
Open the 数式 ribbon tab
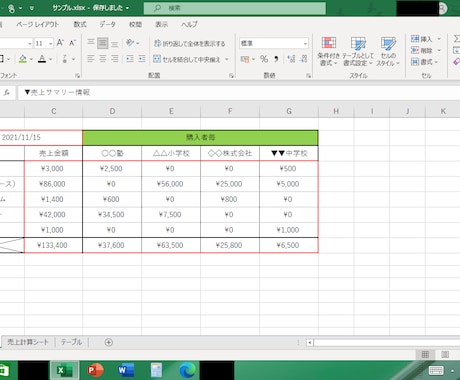(80, 24)
